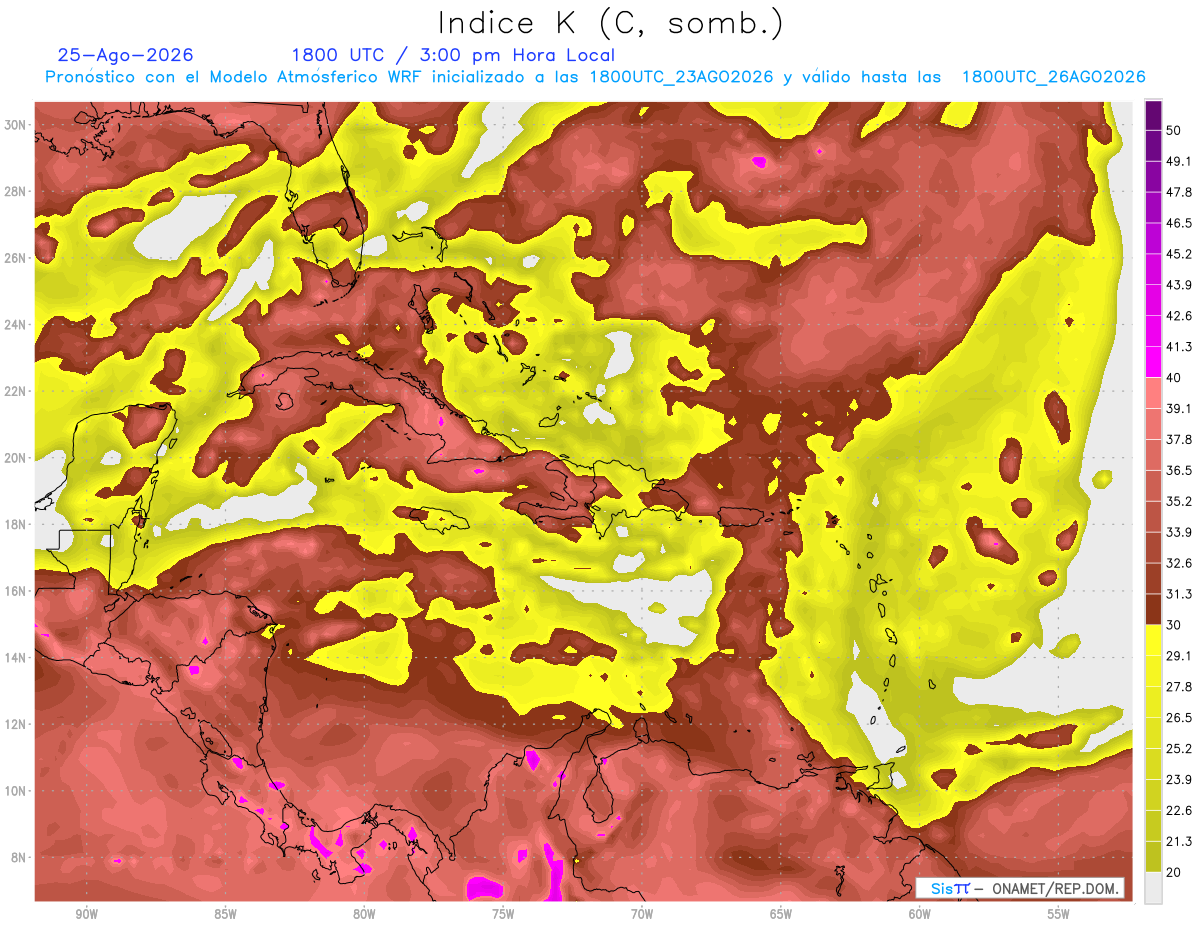Click the colorbar value '26.5'

(1179, 718)
